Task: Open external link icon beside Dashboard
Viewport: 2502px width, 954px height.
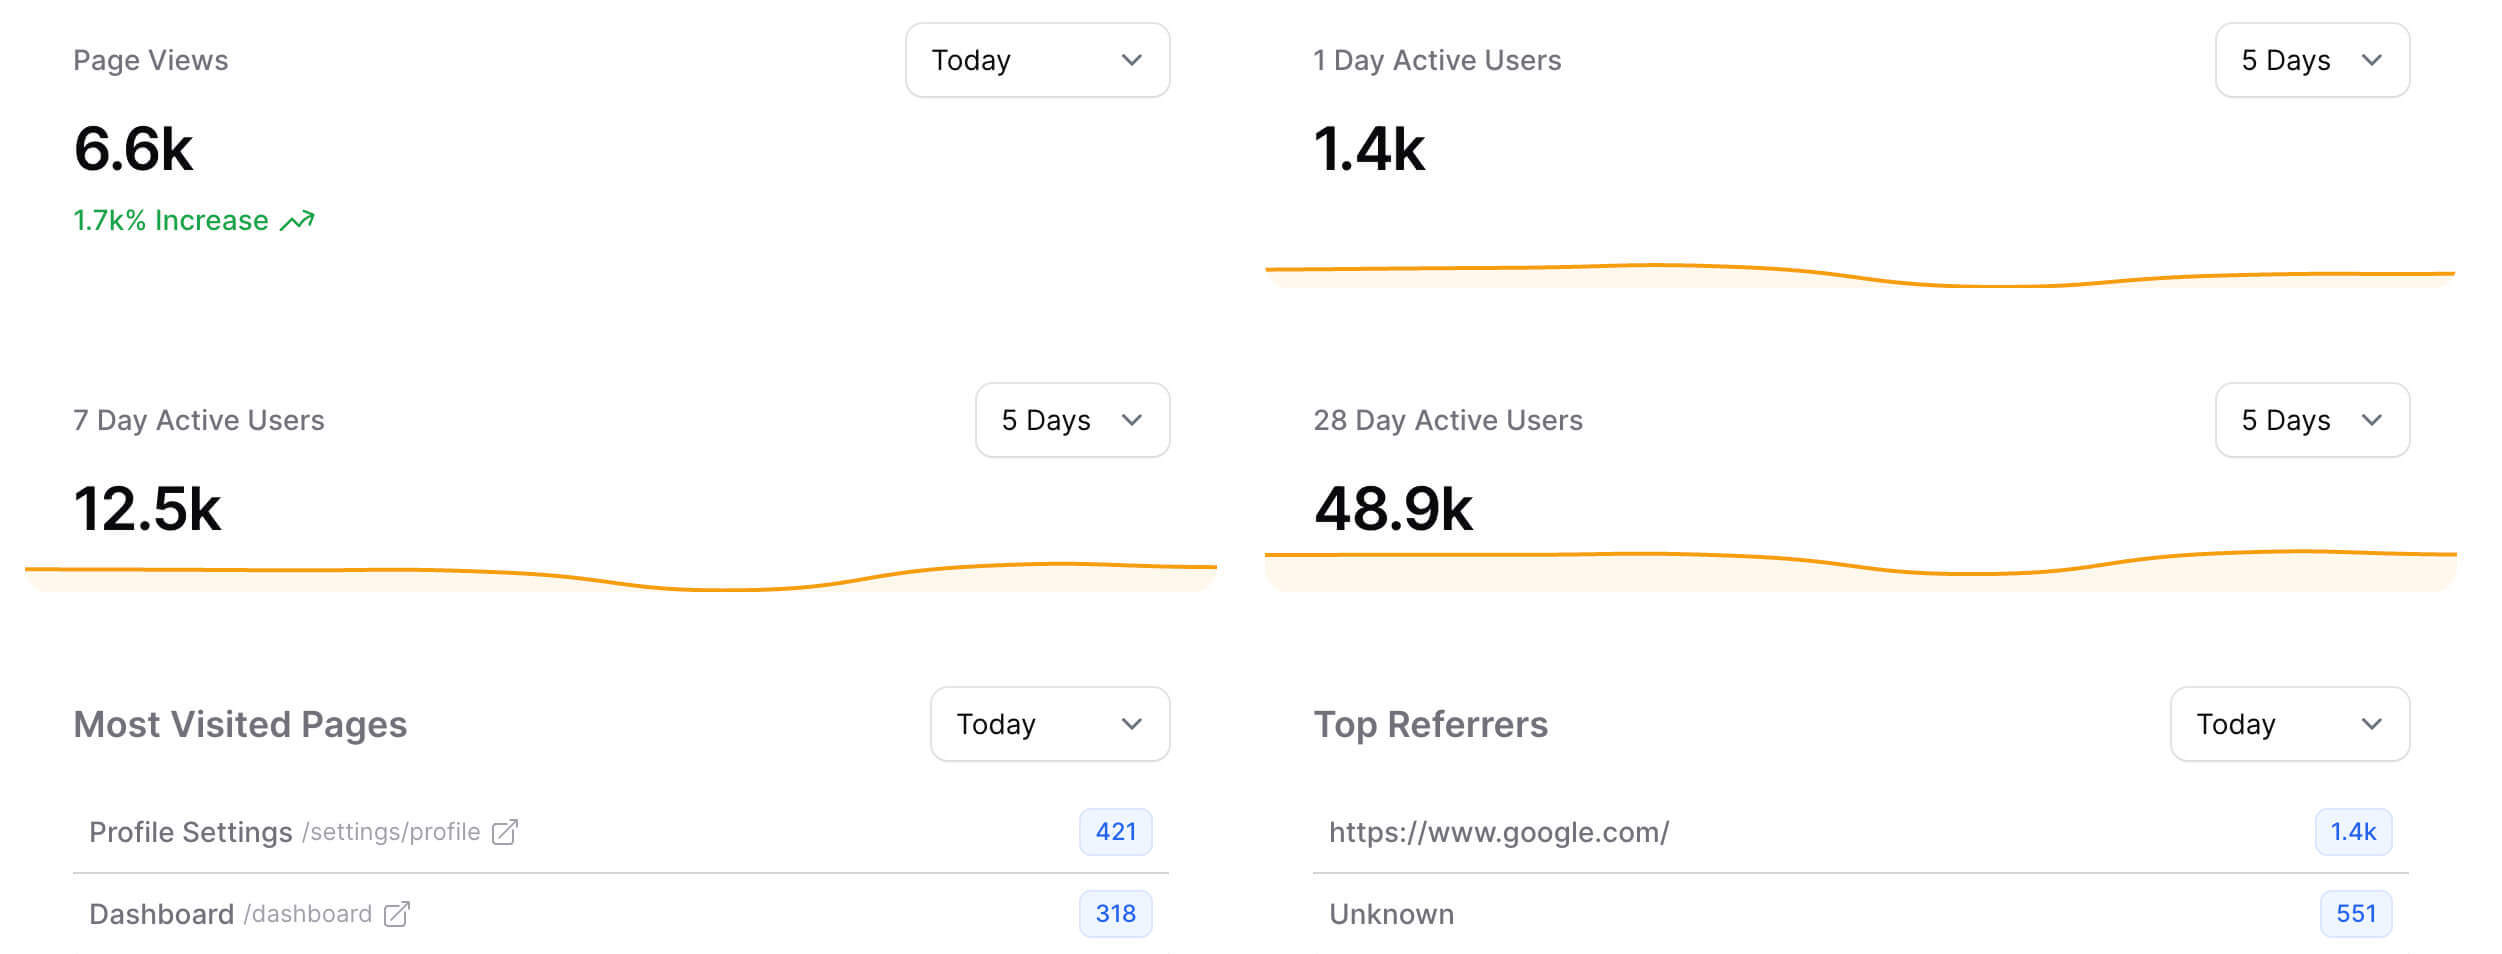Action: click(397, 914)
